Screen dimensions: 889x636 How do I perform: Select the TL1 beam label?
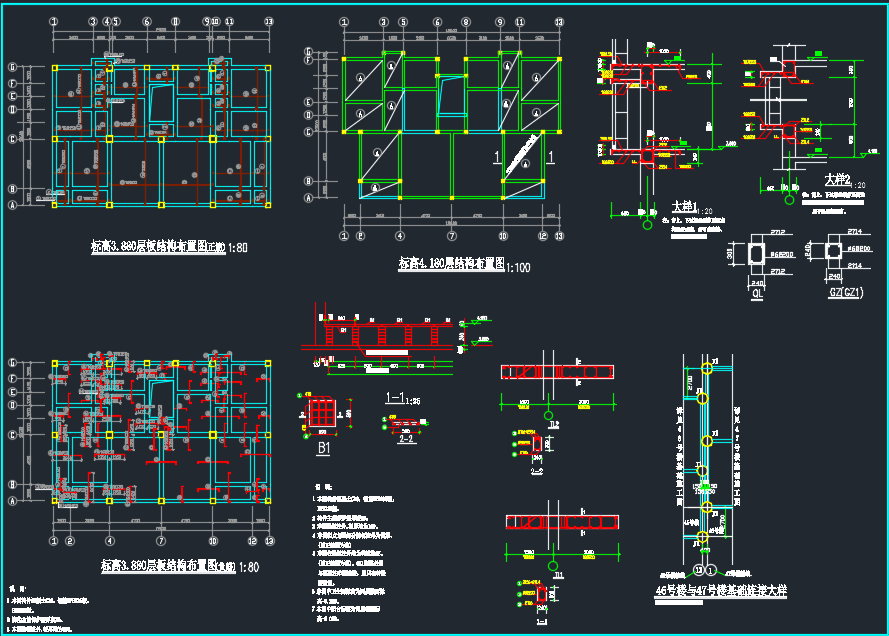click(558, 575)
